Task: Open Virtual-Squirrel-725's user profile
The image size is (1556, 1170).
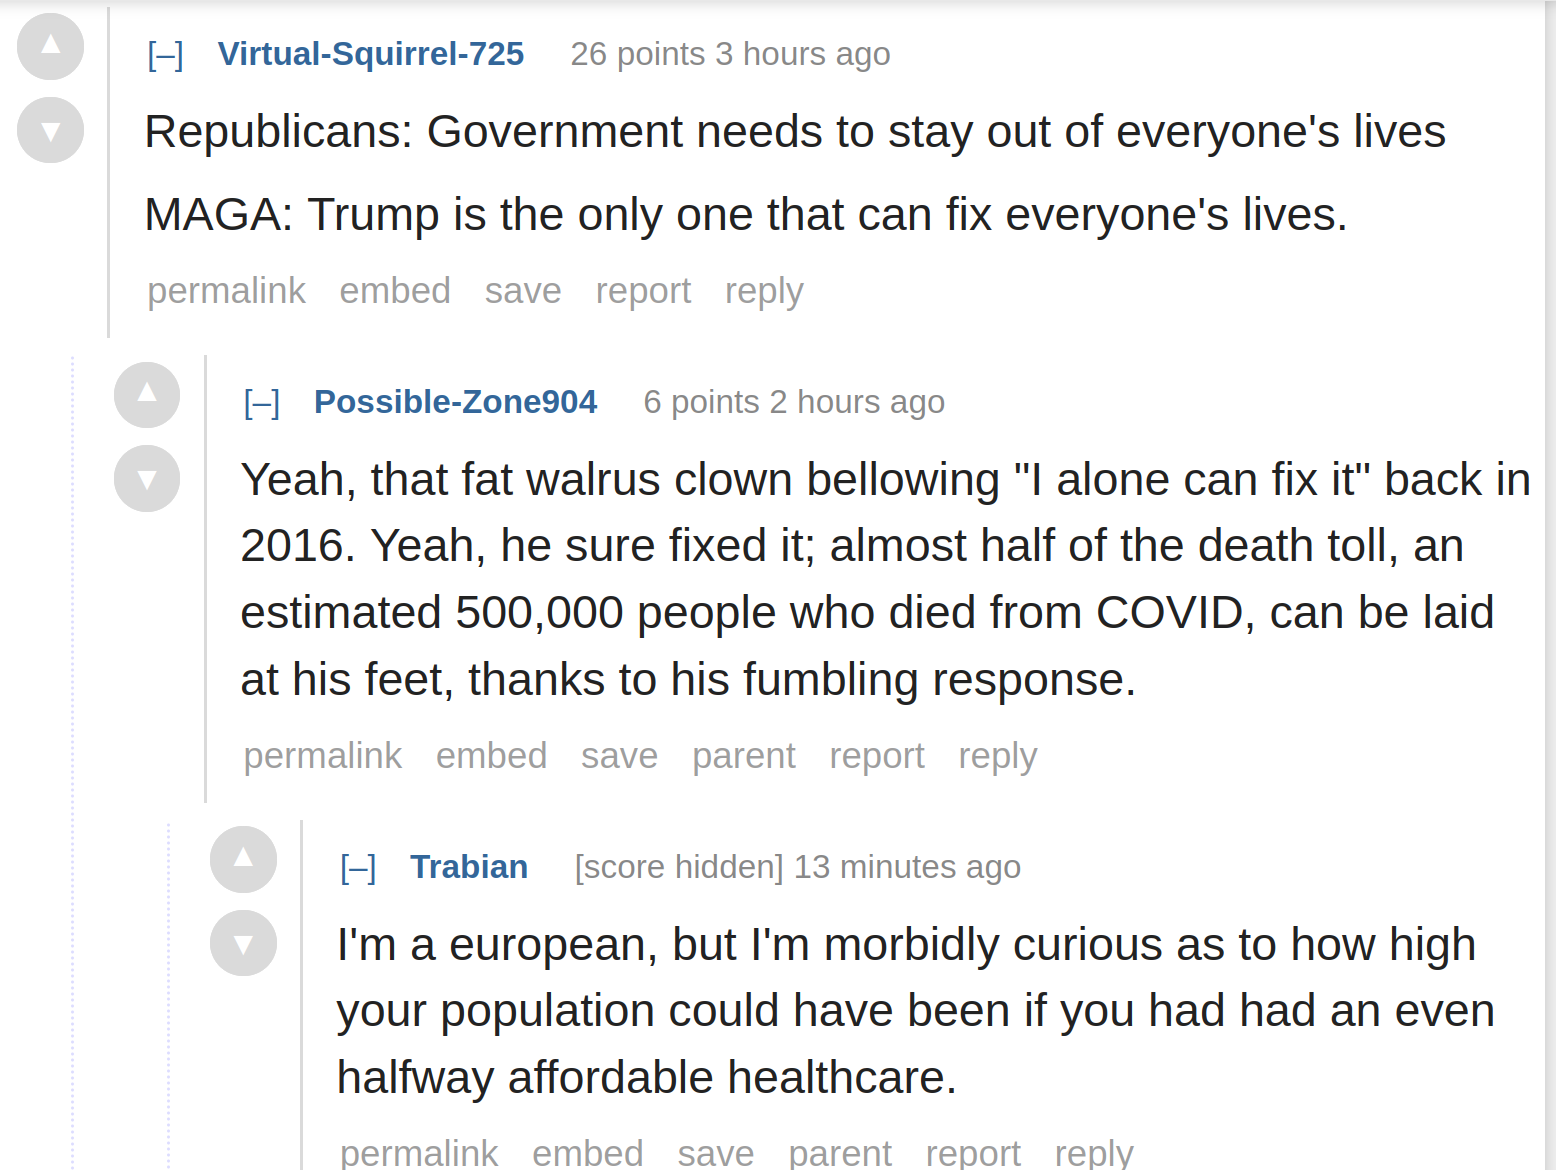Action: coord(371,54)
